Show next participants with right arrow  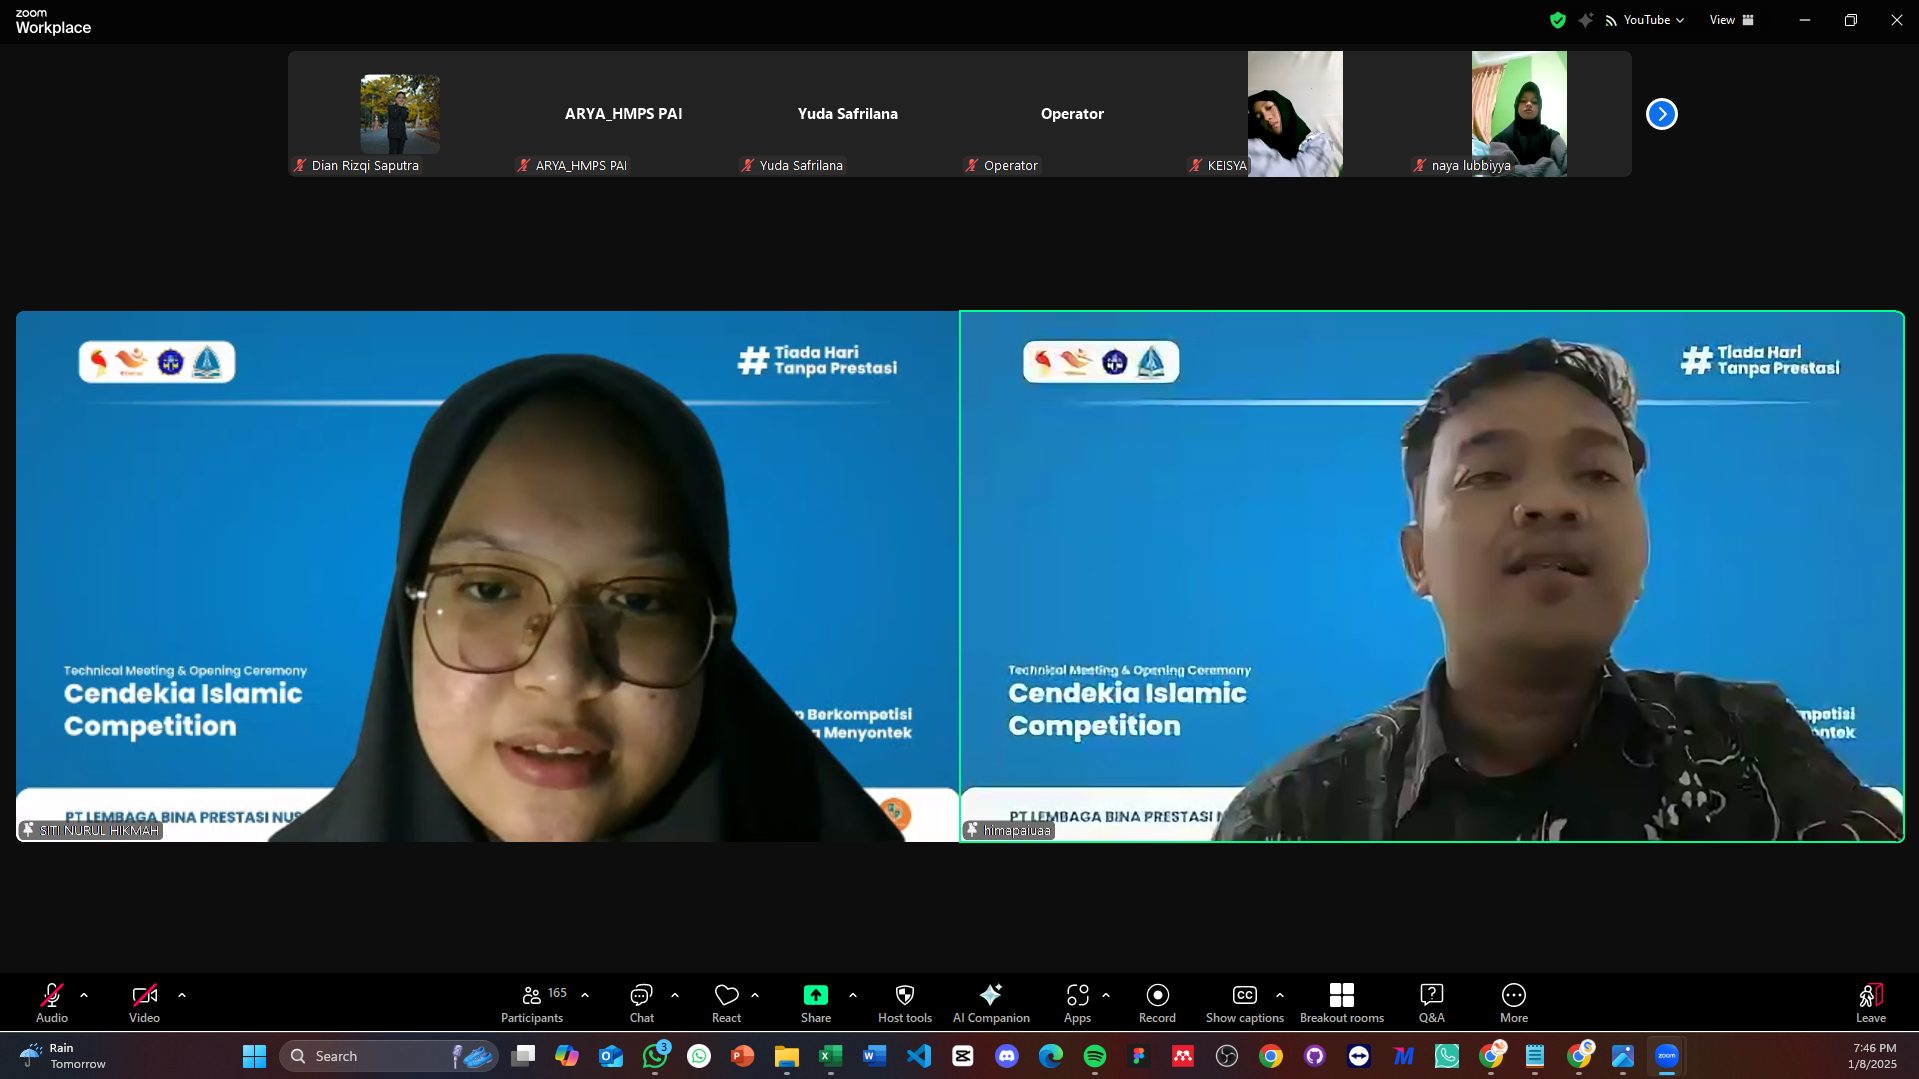tap(1661, 114)
